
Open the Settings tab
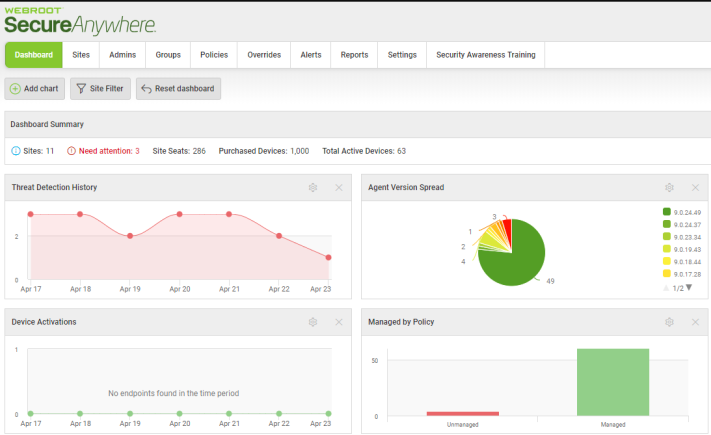pos(402,55)
